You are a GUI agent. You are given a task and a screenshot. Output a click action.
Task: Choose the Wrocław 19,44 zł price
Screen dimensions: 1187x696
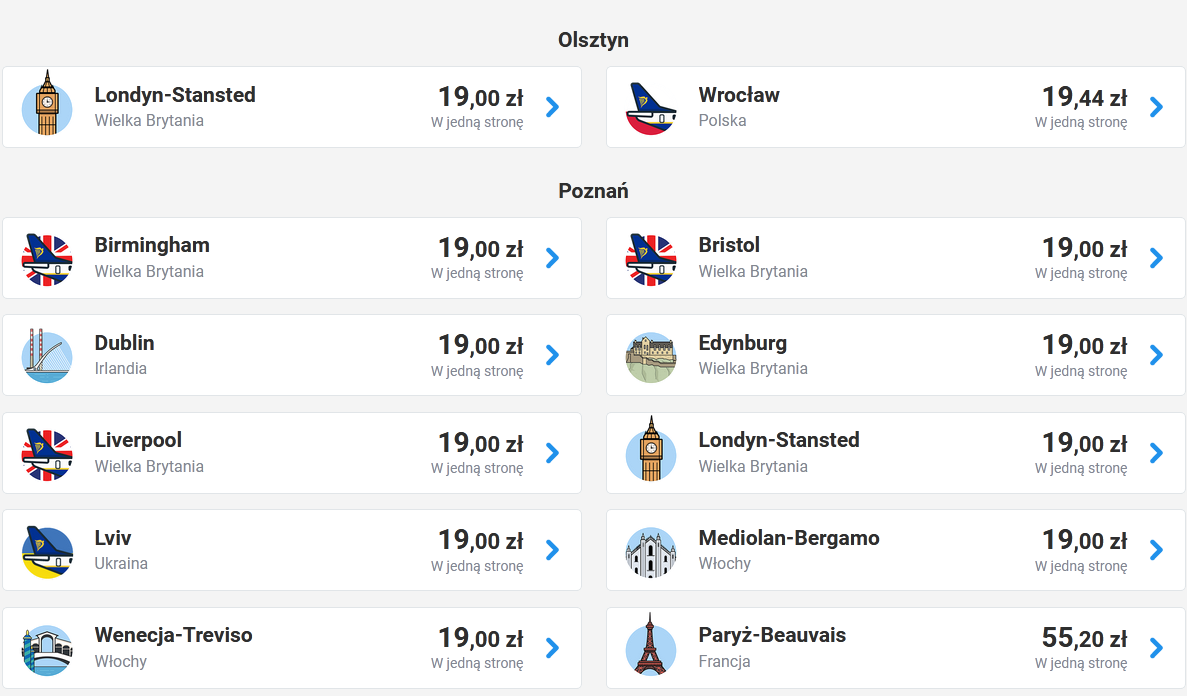tap(1085, 97)
